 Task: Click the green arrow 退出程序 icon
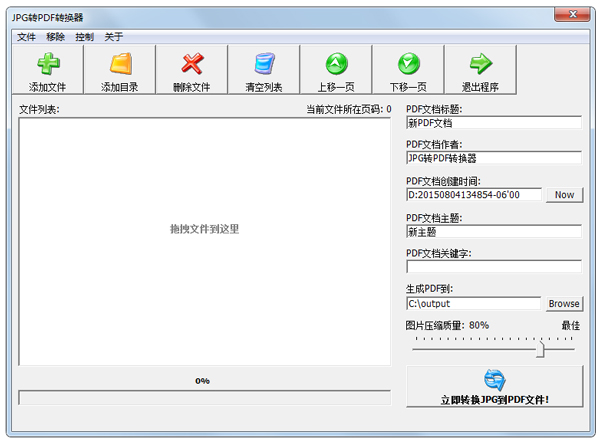click(x=481, y=64)
